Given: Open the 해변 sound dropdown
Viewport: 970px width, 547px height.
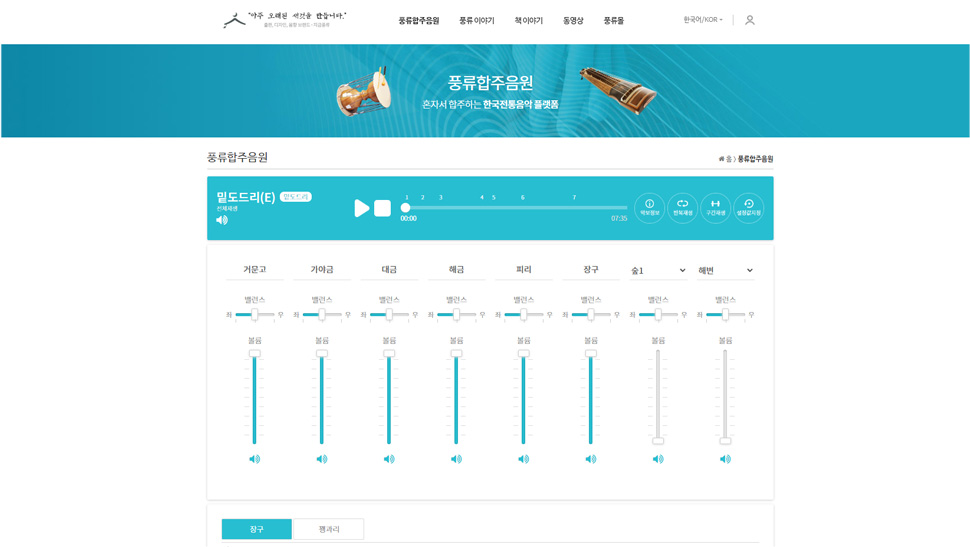Looking at the screenshot, I should click(x=725, y=270).
